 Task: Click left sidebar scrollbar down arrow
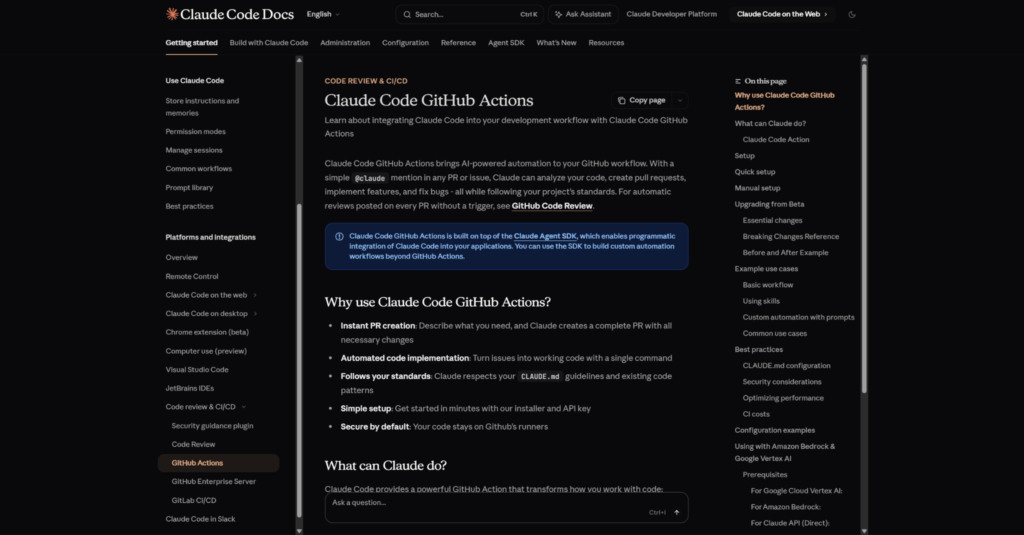(x=299, y=530)
